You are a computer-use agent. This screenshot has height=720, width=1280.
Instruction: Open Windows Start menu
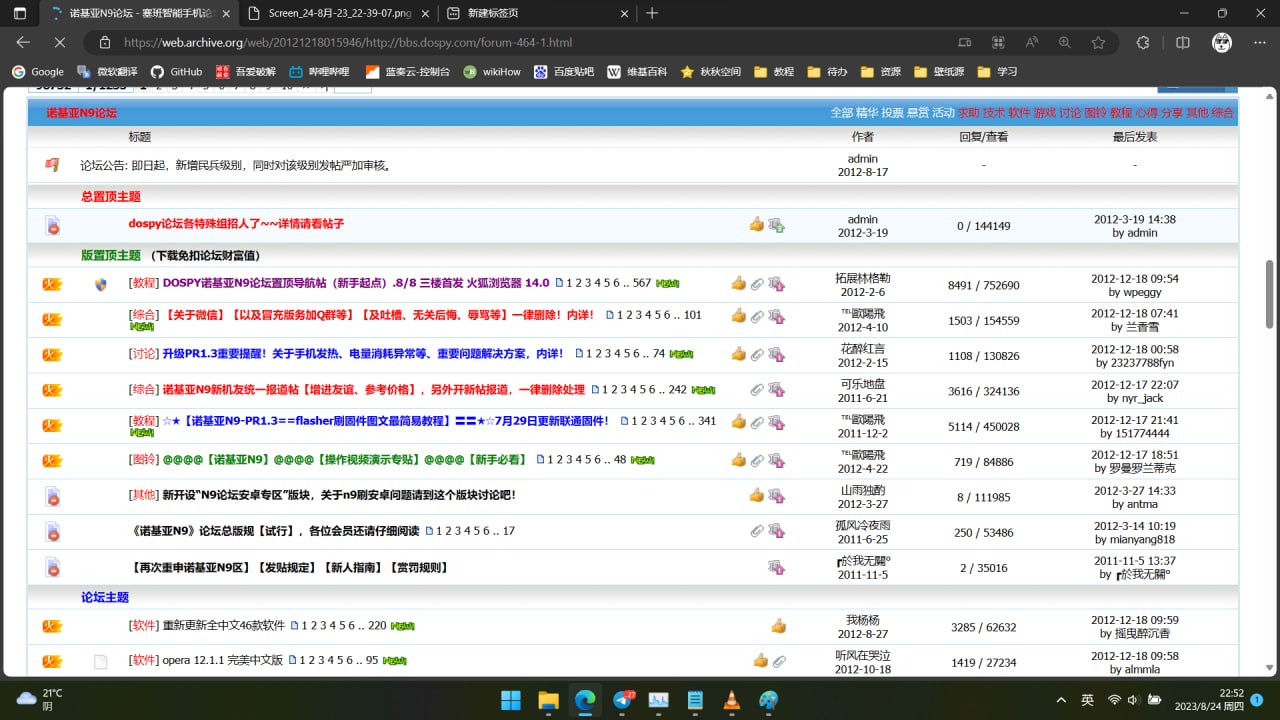(x=510, y=699)
